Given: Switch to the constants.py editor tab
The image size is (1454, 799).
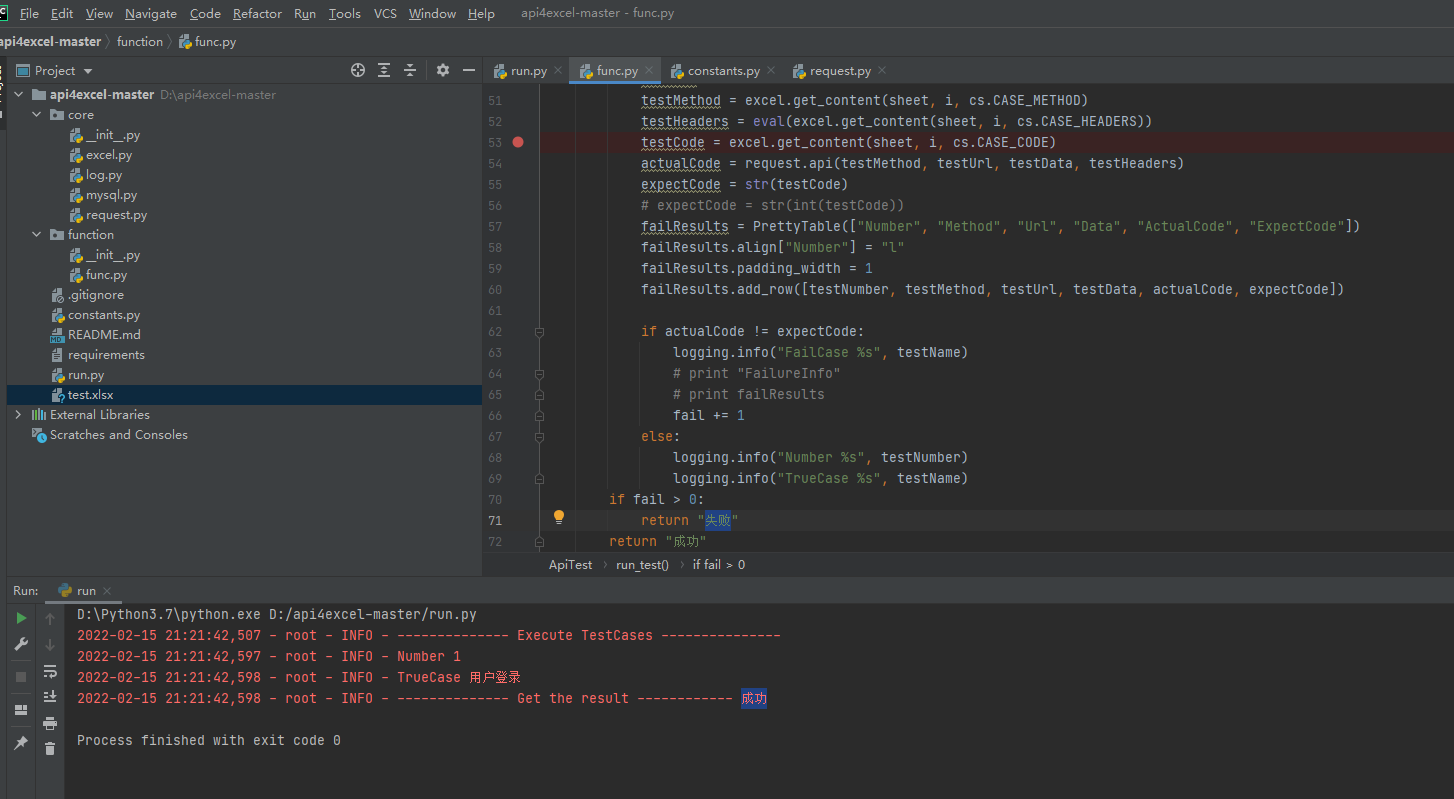Looking at the screenshot, I should pyautogui.click(x=723, y=71).
